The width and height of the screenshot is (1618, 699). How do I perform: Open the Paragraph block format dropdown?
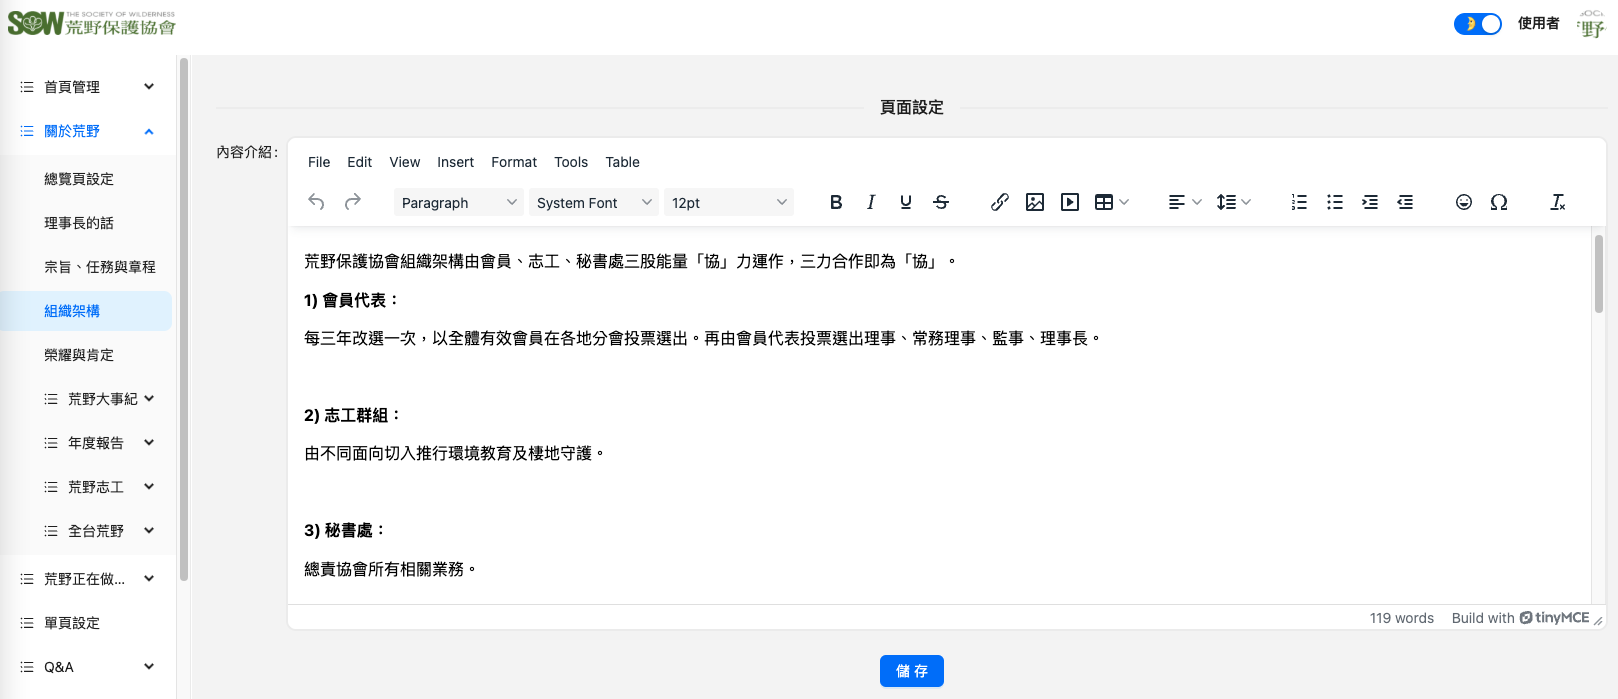458,203
